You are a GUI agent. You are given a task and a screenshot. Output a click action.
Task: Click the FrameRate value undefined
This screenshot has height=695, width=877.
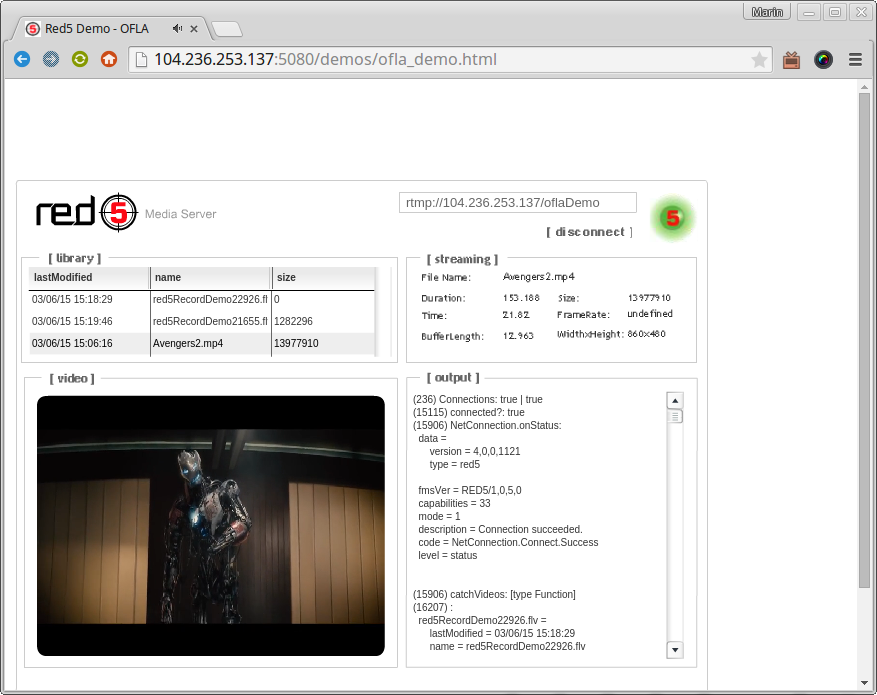point(649,314)
